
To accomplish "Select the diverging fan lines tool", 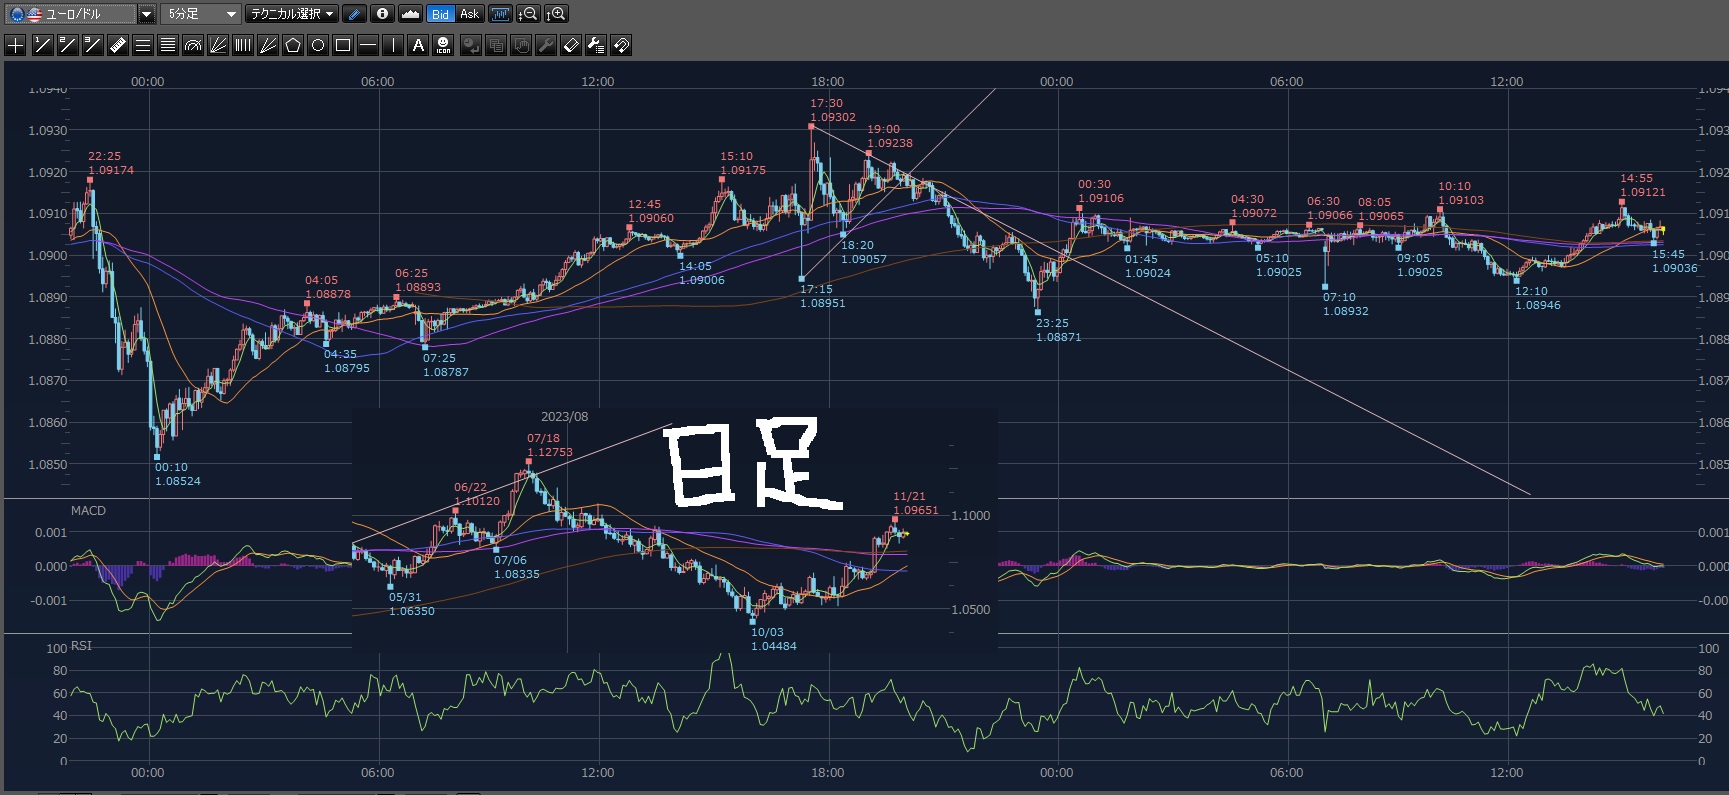I will (268, 45).
